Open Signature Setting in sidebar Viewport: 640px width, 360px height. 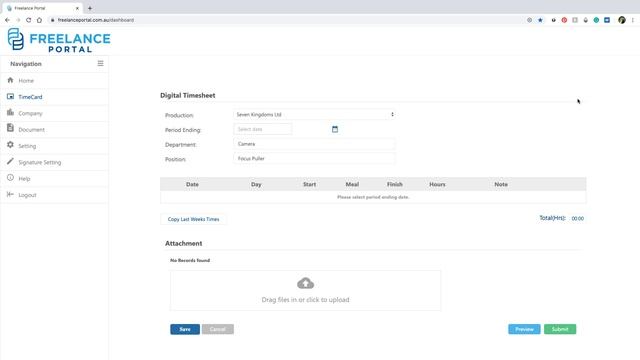tap(54, 162)
